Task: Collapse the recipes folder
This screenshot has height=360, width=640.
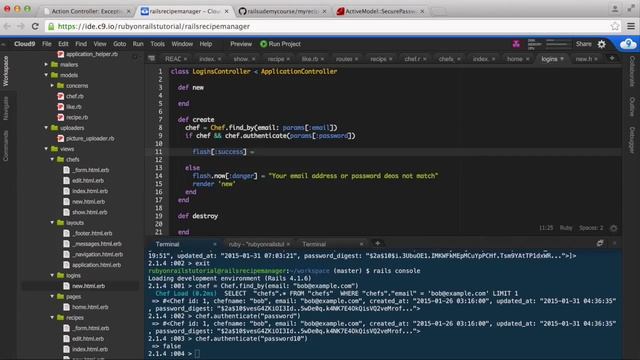Action: click(x=52, y=318)
